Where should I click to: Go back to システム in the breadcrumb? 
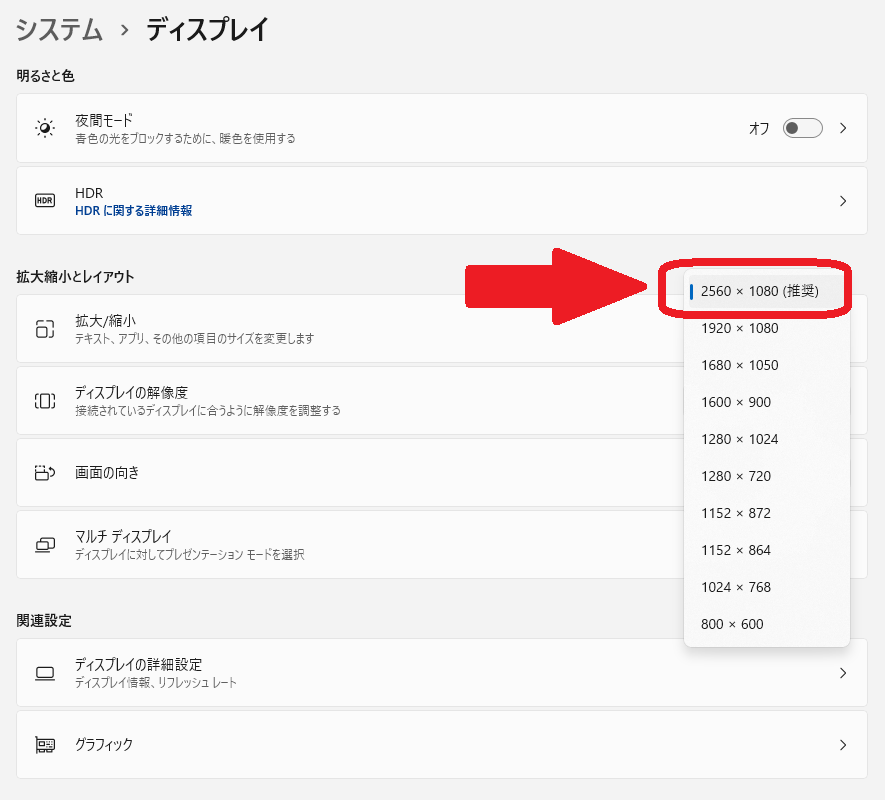point(59,29)
